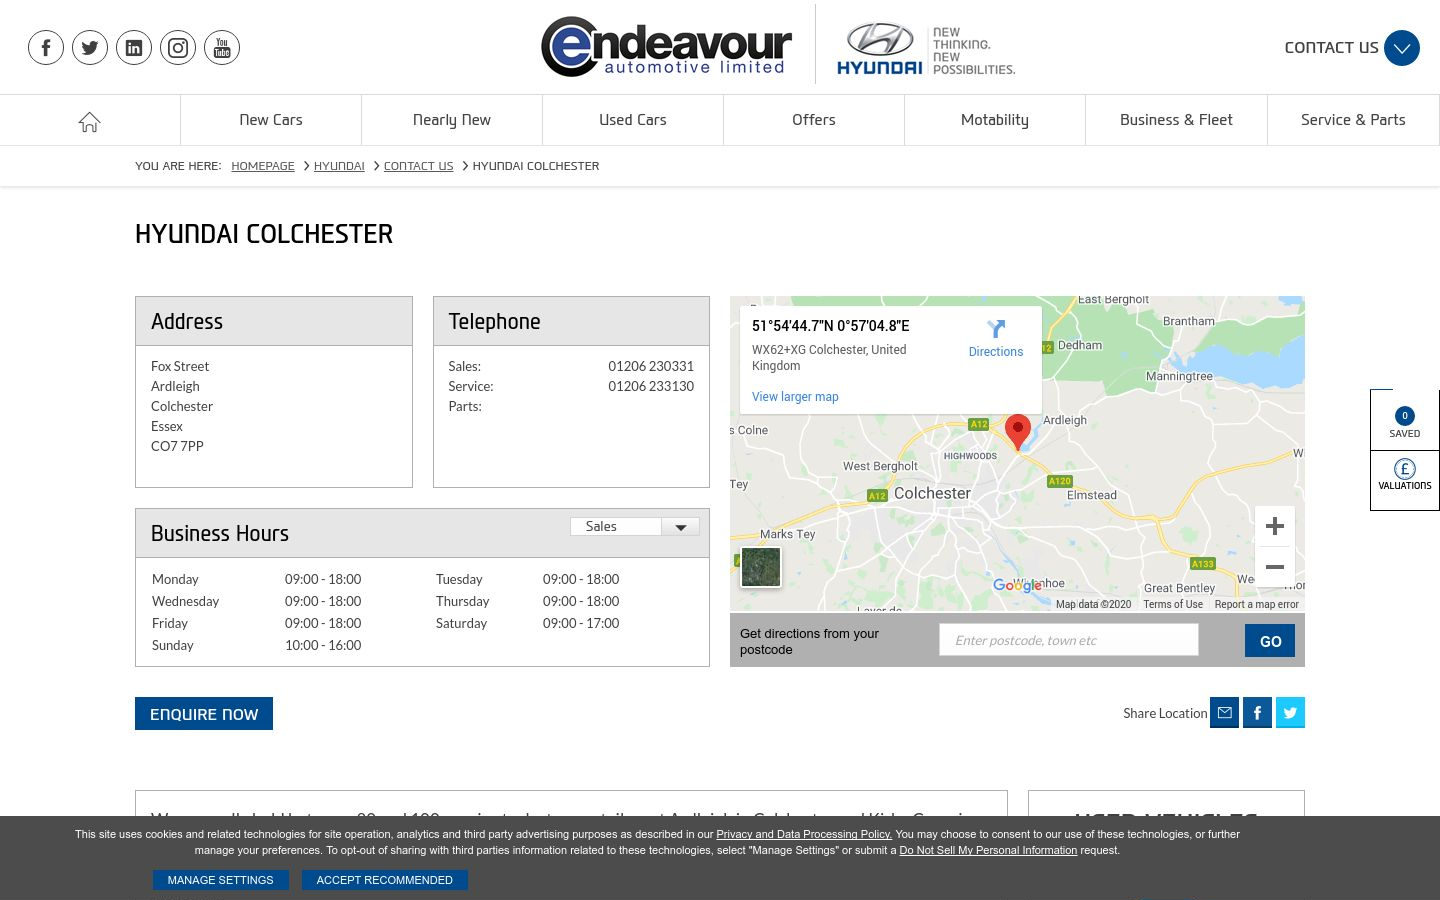Zoom in on the map
Viewport: 1440px width, 900px height.
tap(1275, 526)
